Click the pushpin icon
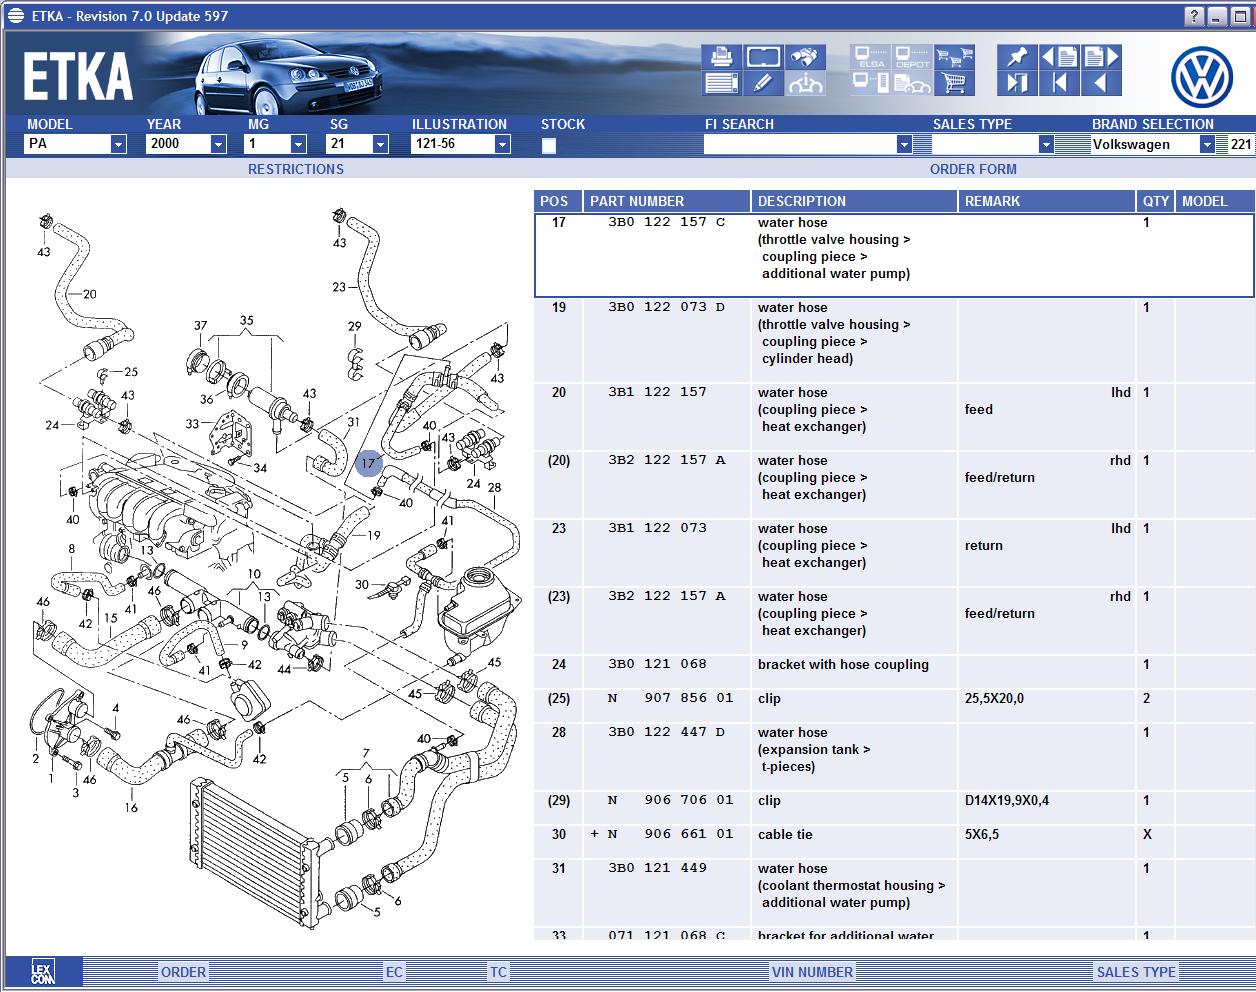This screenshot has width=1256, height=992. tap(1017, 57)
